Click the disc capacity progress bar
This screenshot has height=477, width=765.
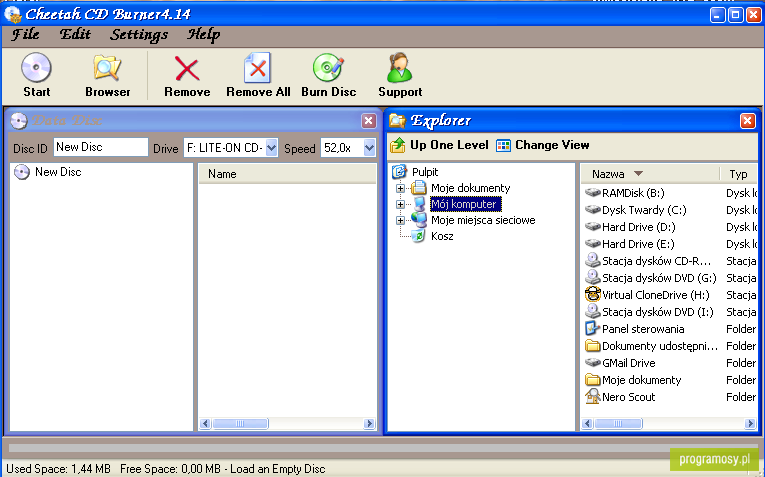click(x=382, y=448)
